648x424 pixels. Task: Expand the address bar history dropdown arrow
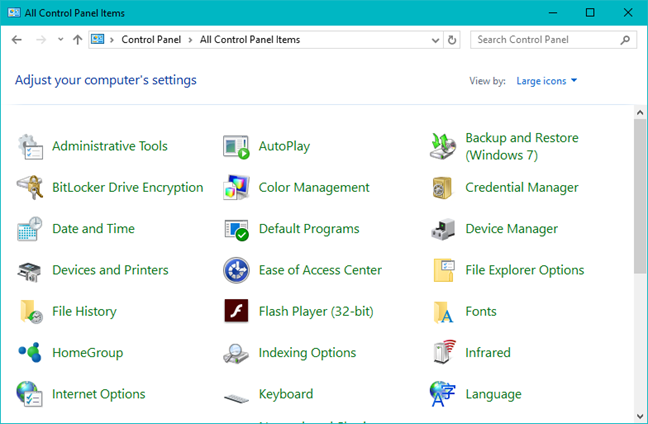point(436,40)
